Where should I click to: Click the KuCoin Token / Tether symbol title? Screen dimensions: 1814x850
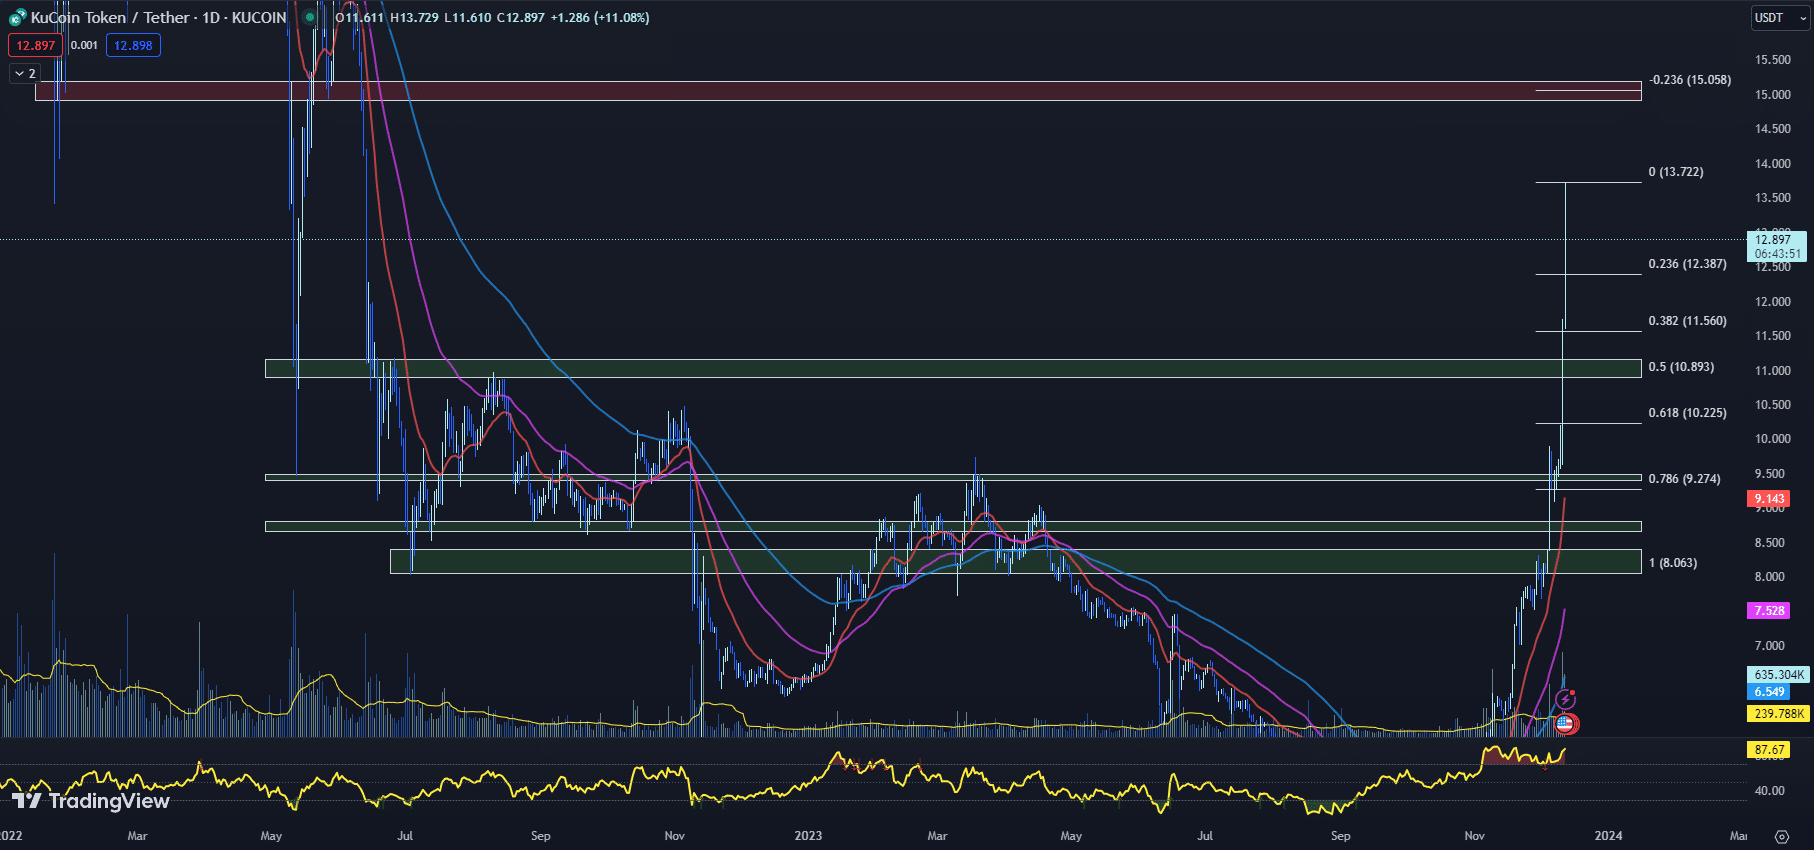coord(158,17)
